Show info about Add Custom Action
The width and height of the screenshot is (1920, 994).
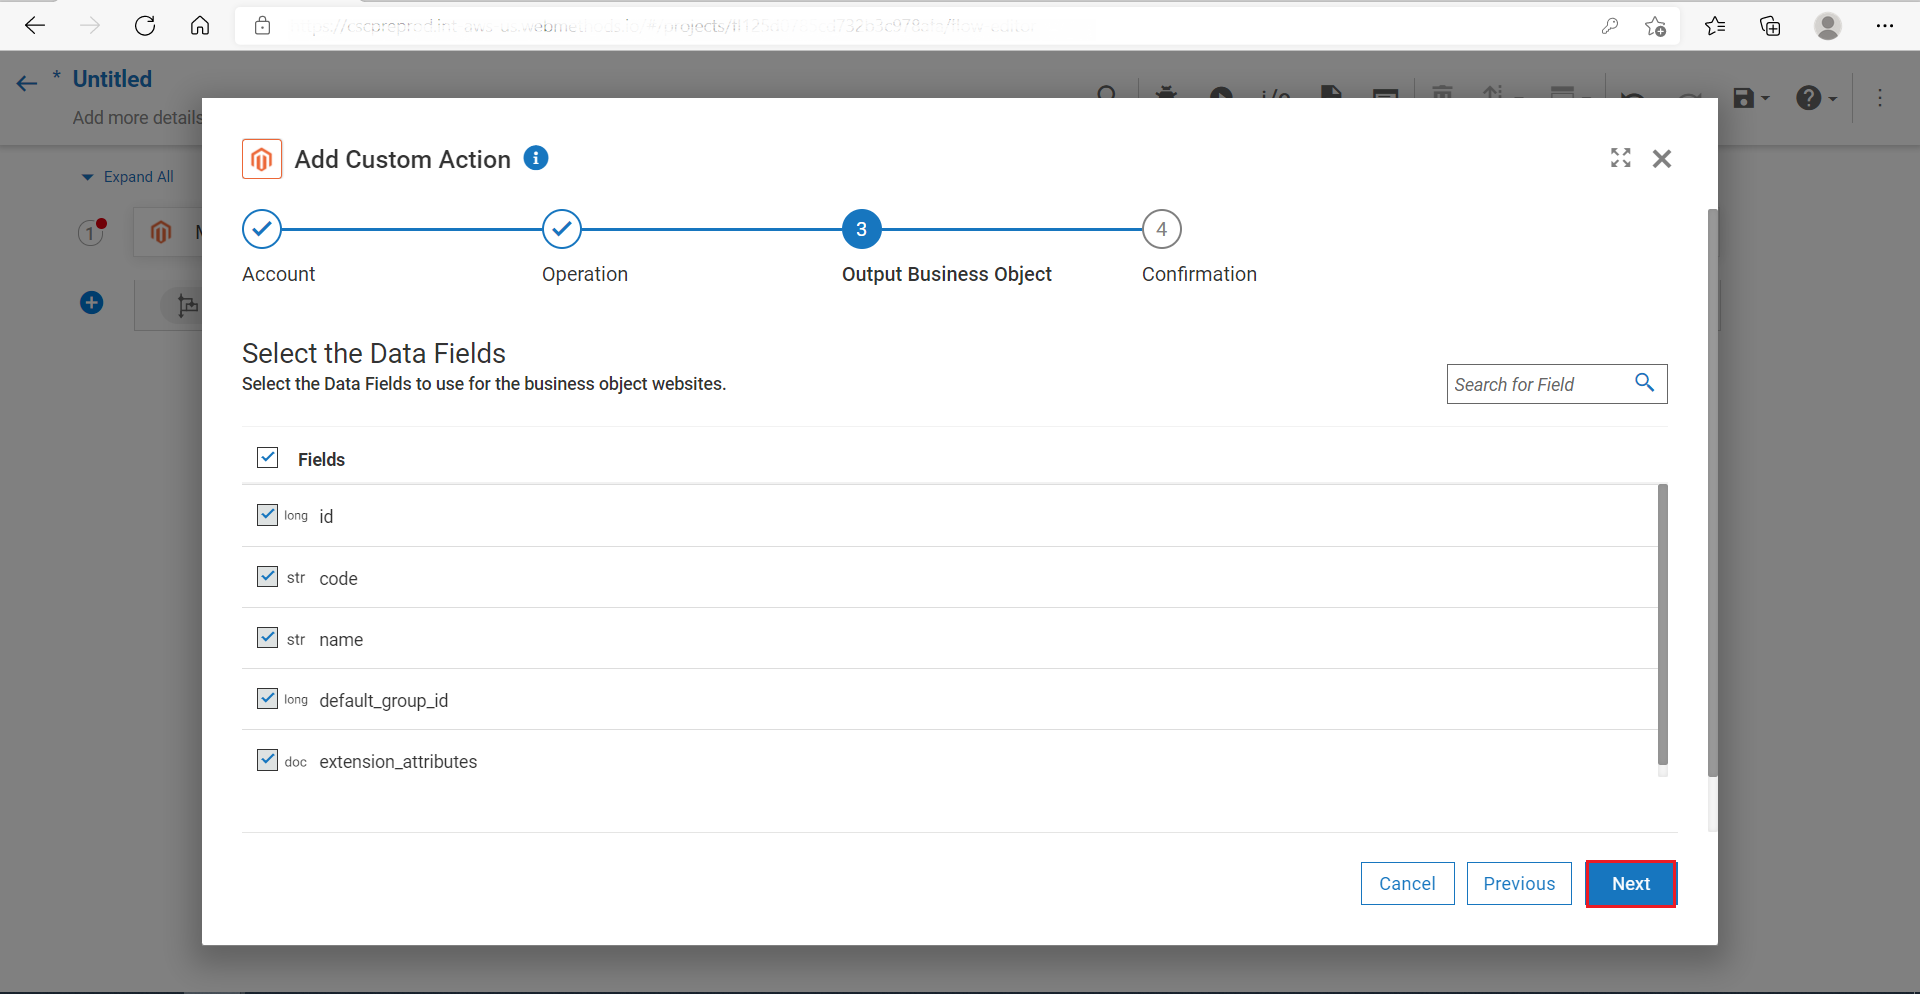tap(536, 158)
